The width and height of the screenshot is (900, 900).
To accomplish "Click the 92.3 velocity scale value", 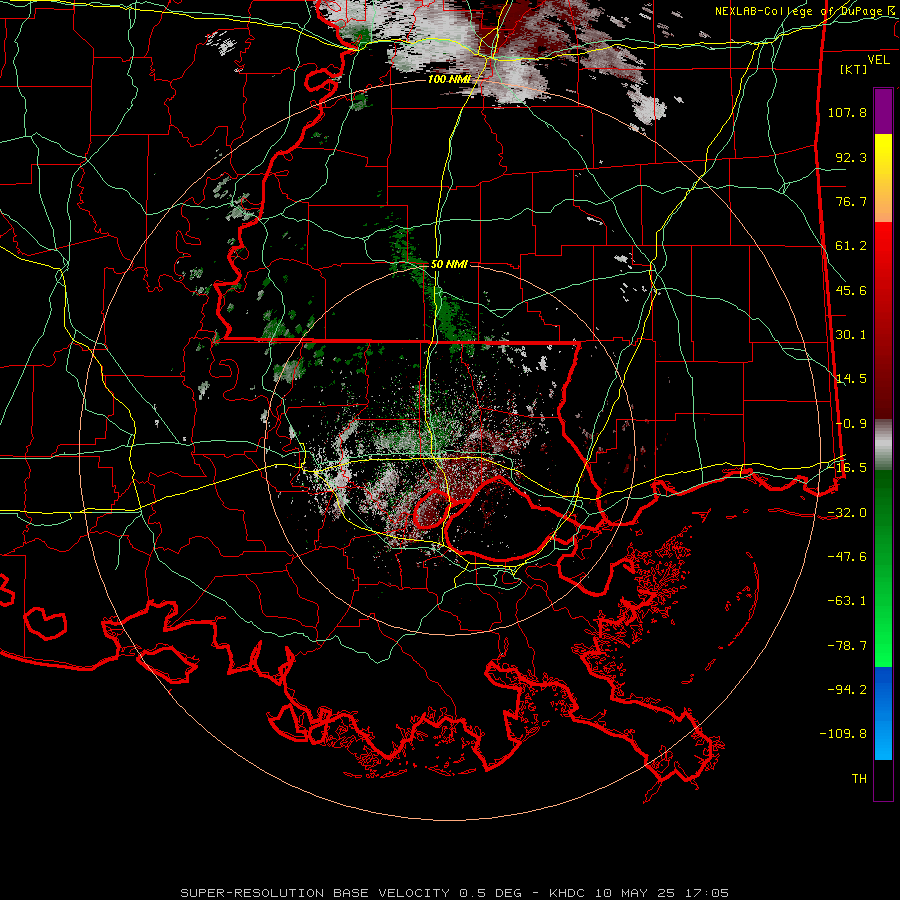I will tap(851, 157).
